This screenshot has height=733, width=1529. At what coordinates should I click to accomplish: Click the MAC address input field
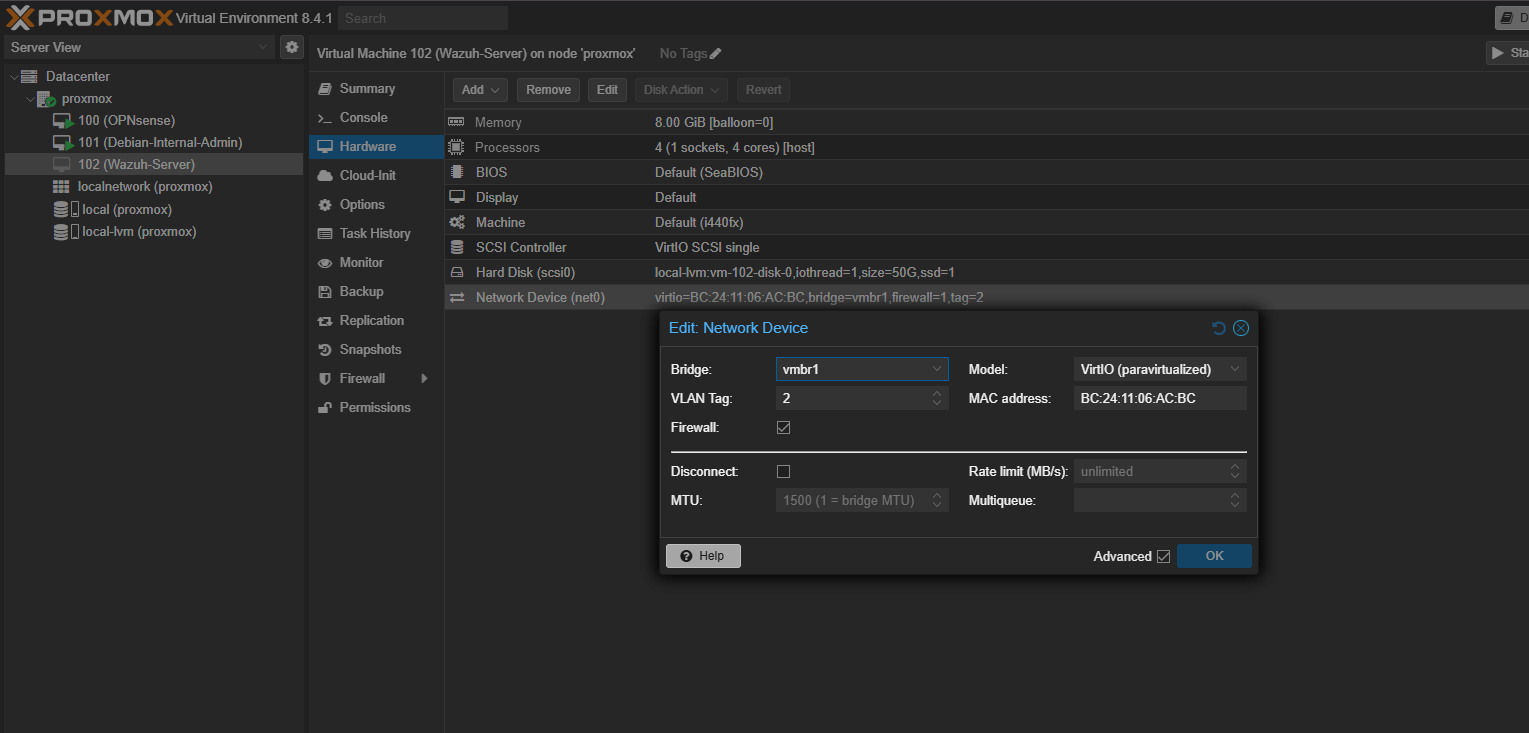[1159, 398]
